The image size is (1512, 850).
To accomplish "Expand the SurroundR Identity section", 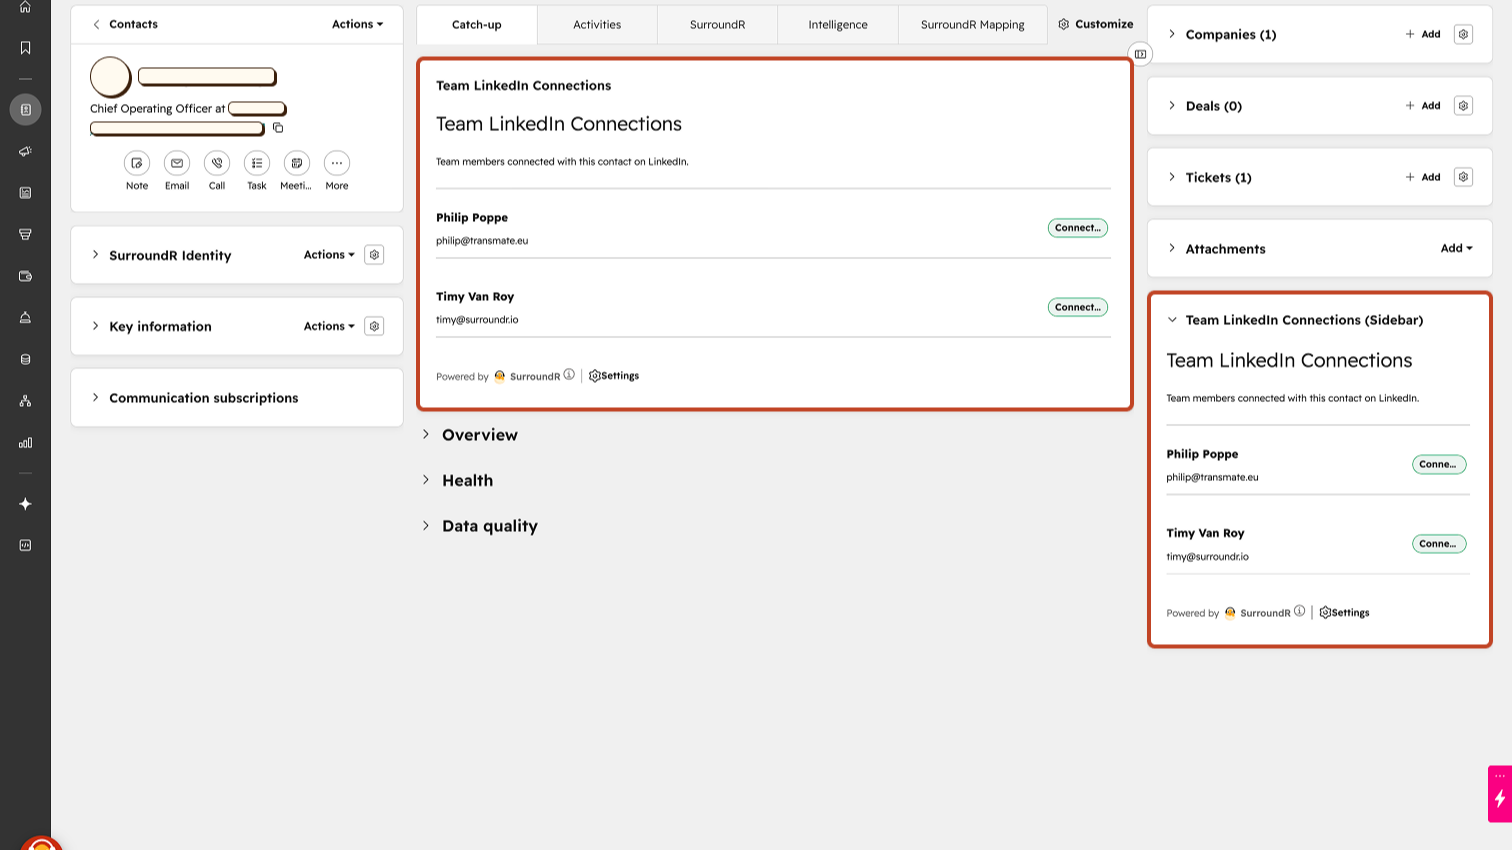I will 96,255.
